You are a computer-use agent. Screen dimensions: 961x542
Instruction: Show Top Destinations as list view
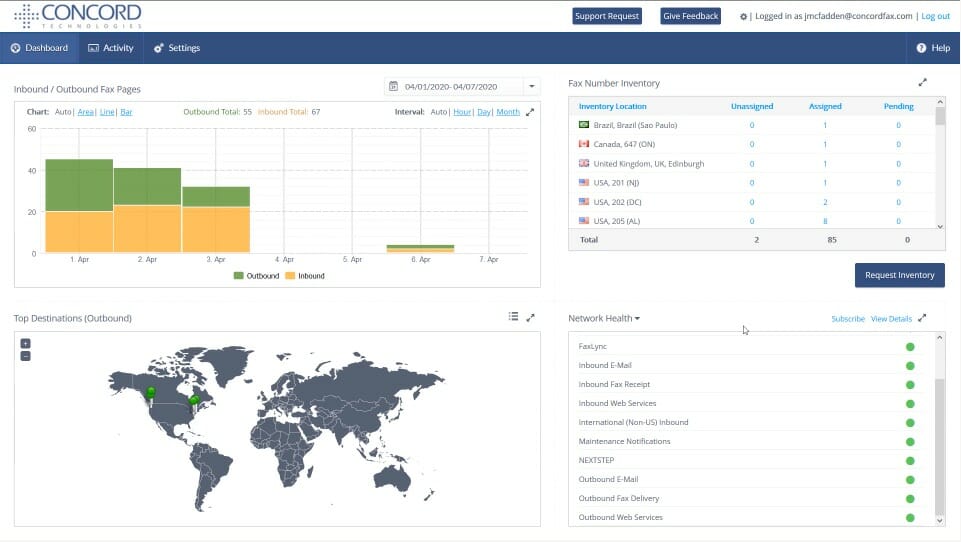coord(513,317)
